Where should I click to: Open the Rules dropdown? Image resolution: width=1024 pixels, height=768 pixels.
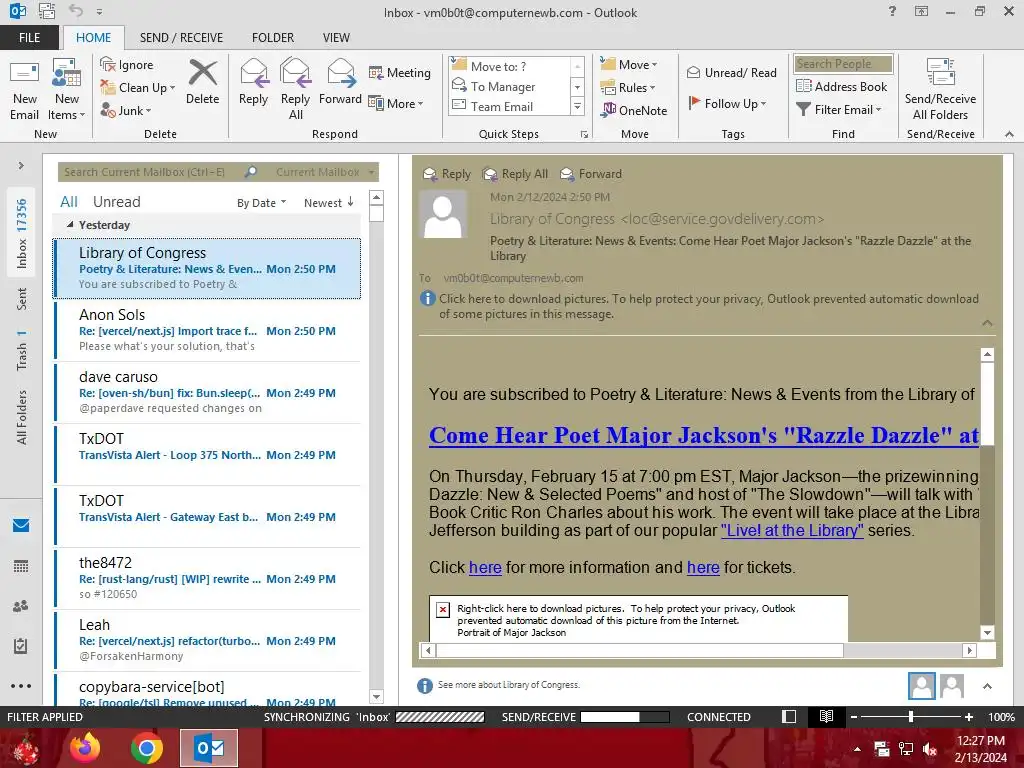tap(628, 88)
